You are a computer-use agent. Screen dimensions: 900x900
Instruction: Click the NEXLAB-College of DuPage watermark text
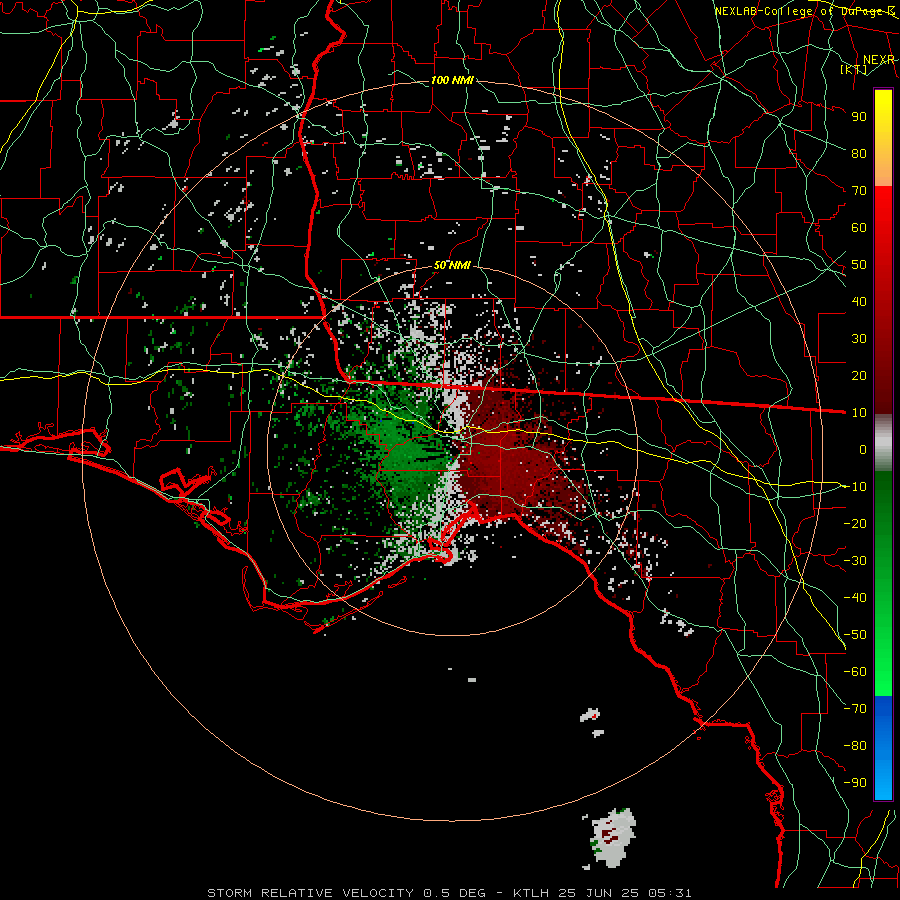[x=804, y=11]
